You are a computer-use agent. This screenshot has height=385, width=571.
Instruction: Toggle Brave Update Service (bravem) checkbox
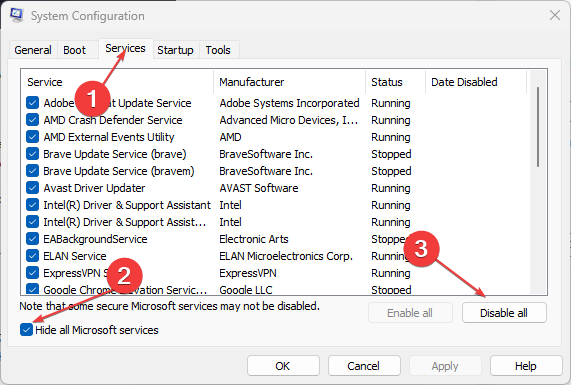[32, 171]
